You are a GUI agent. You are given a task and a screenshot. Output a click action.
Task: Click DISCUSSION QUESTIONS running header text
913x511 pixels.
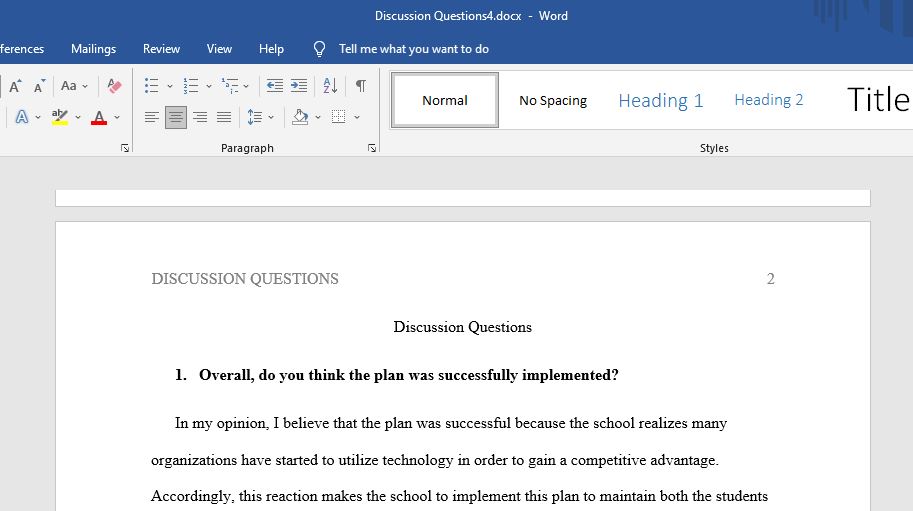click(245, 279)
